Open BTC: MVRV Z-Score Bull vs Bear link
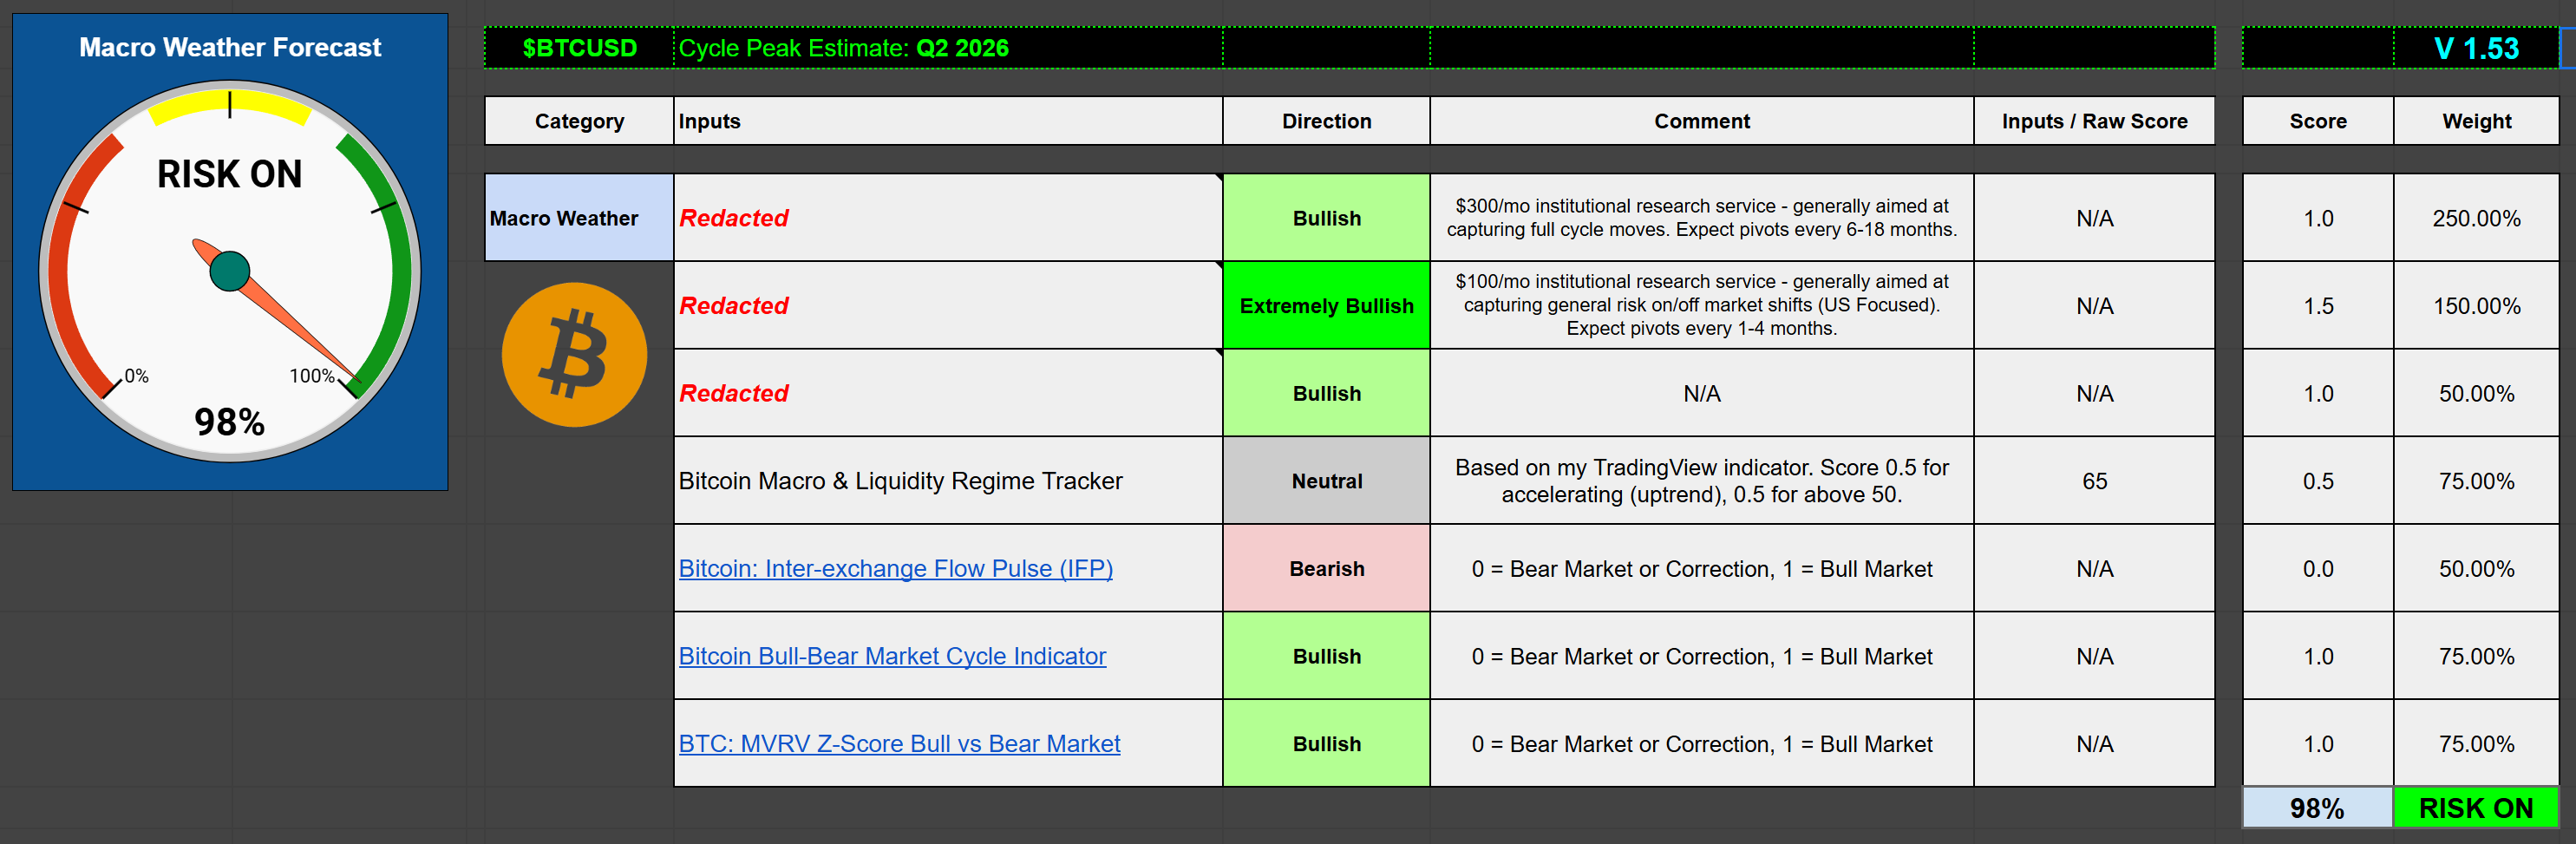Screen dimensions: 2576x844 coord(899,744)
